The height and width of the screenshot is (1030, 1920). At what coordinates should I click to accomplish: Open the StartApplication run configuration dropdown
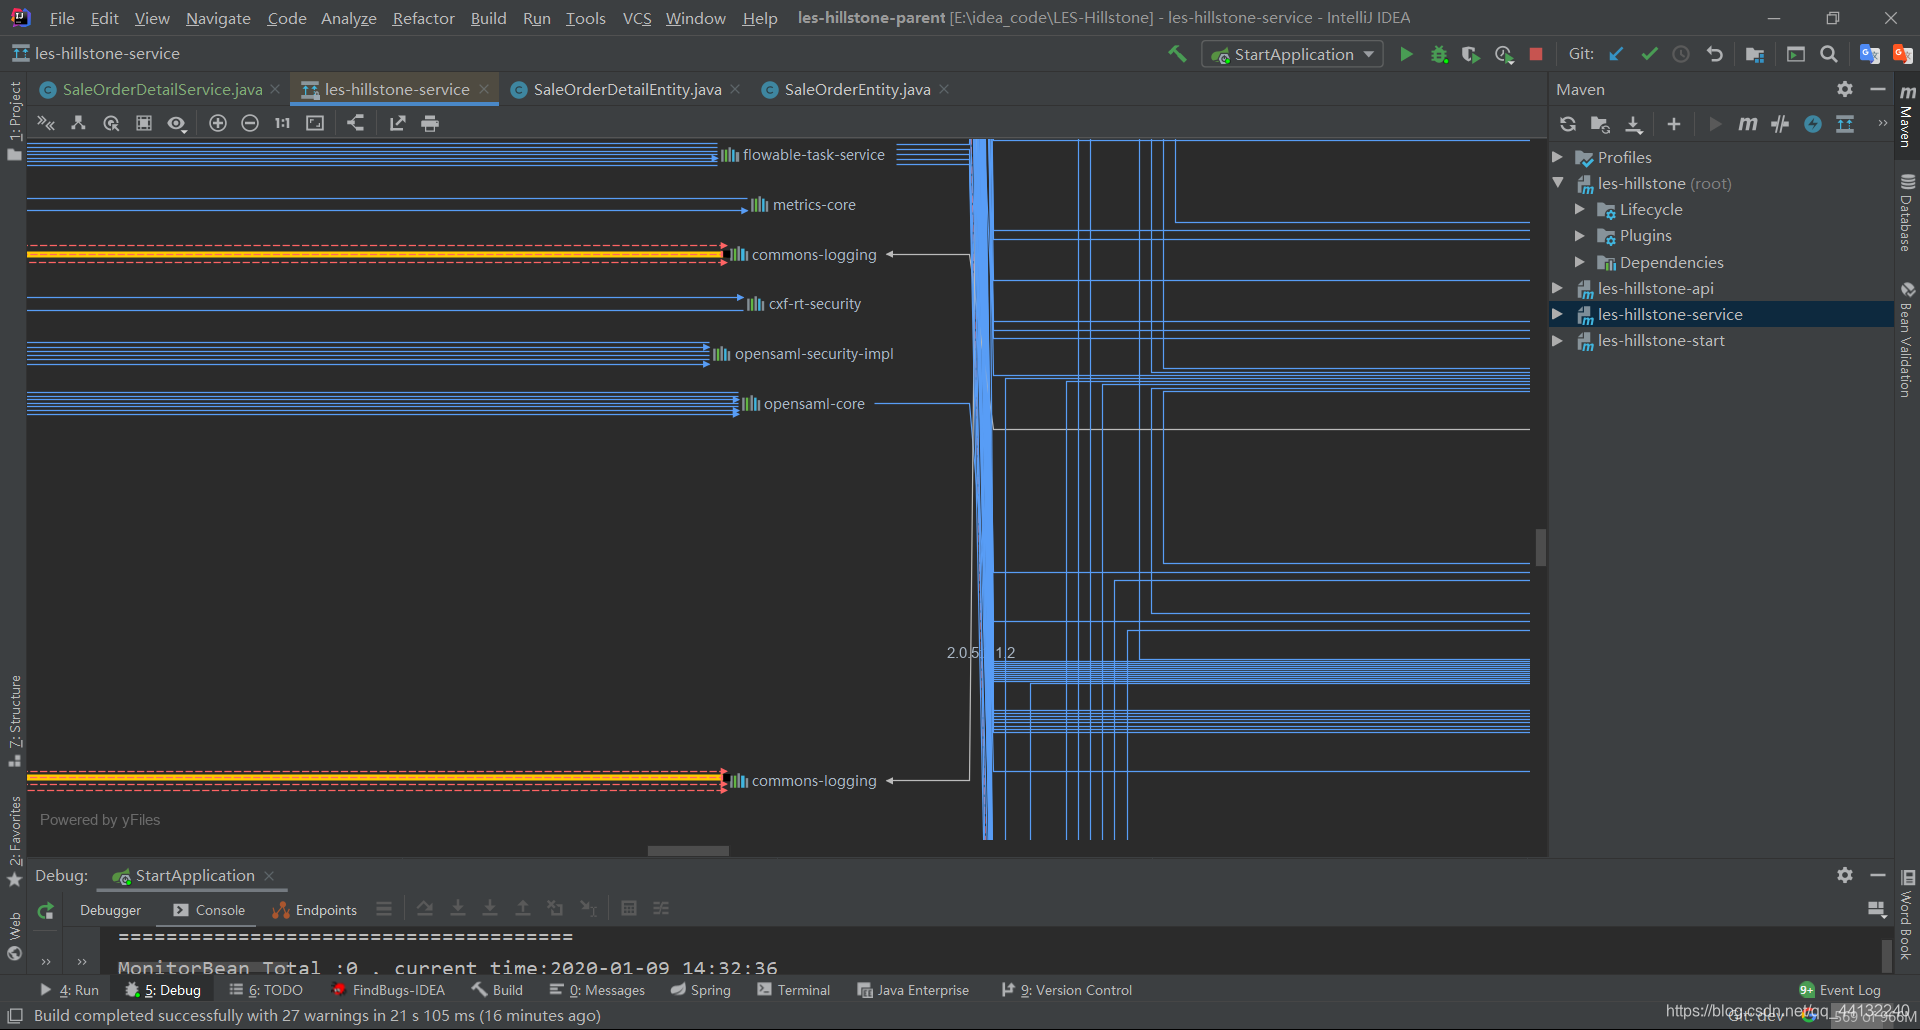pyautogui.click(x=1292, y=54)
